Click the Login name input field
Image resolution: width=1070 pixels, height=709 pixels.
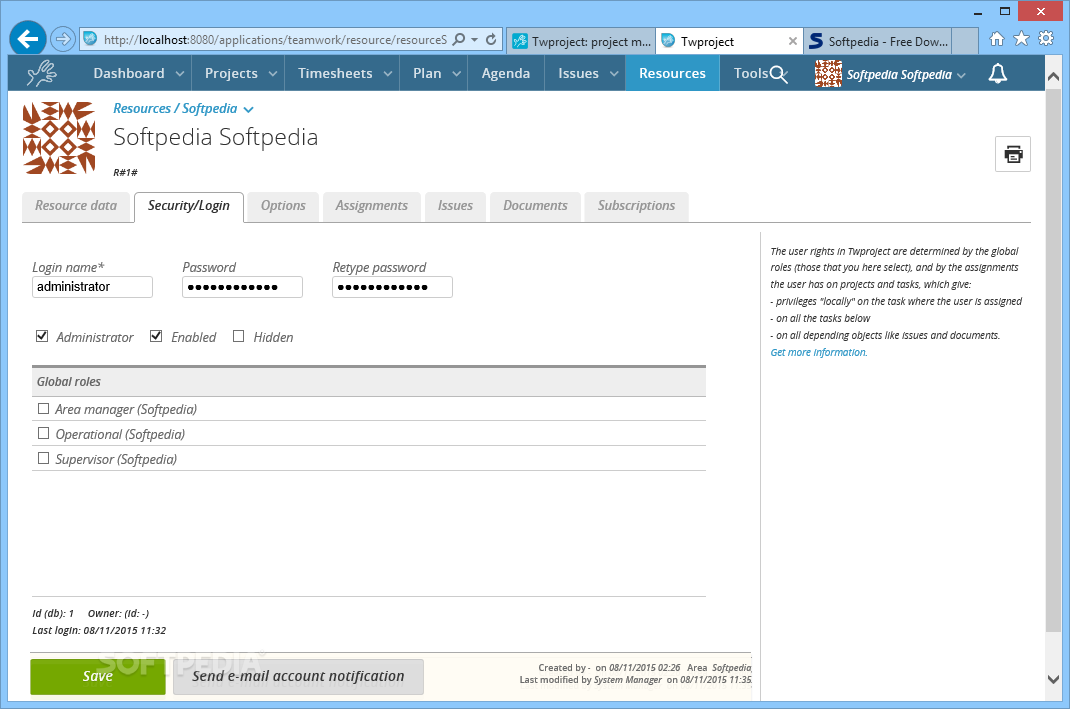click(92, 287)
